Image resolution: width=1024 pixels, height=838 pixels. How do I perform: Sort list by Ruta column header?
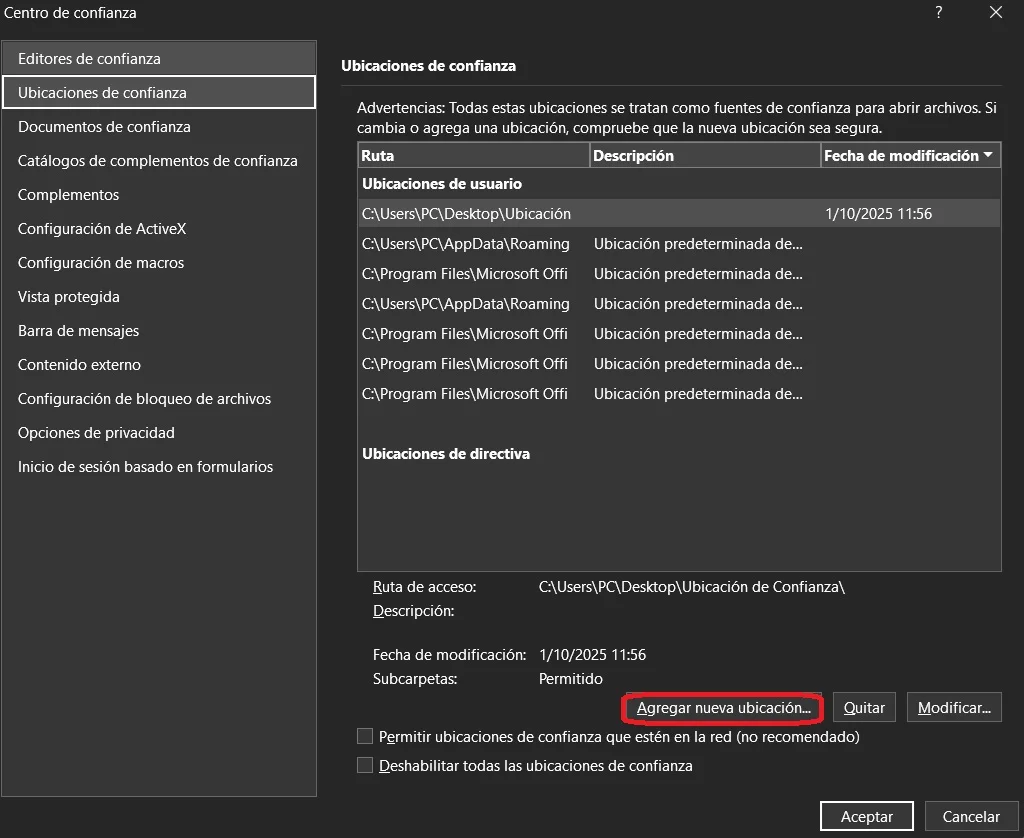[473, 156]
